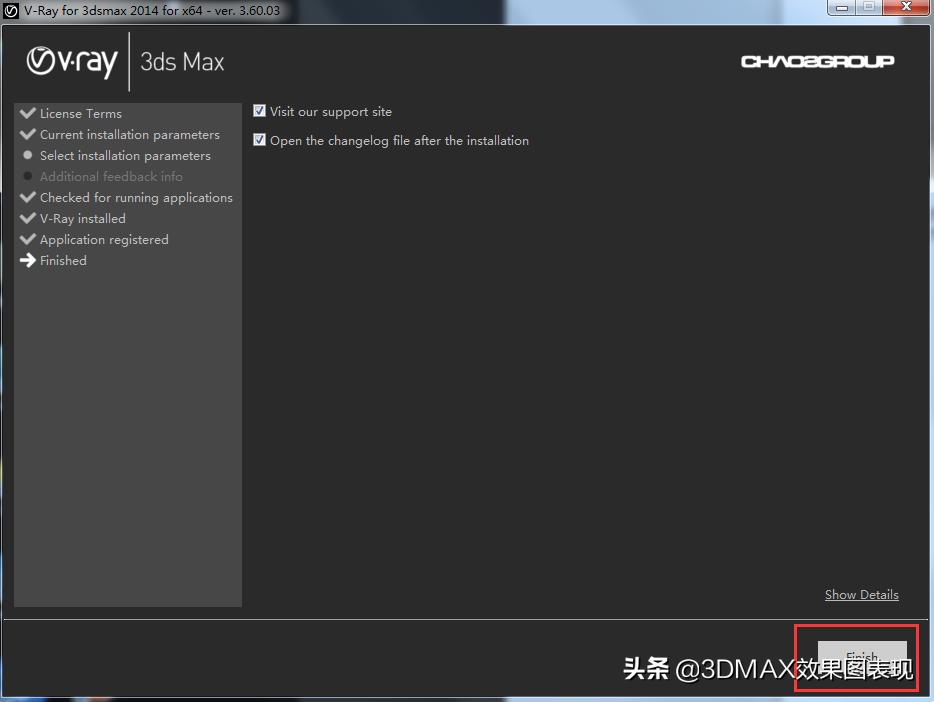Select the Select installation parameters step
This screenshot has width=934, height=702.
click(x=125, y=155)
